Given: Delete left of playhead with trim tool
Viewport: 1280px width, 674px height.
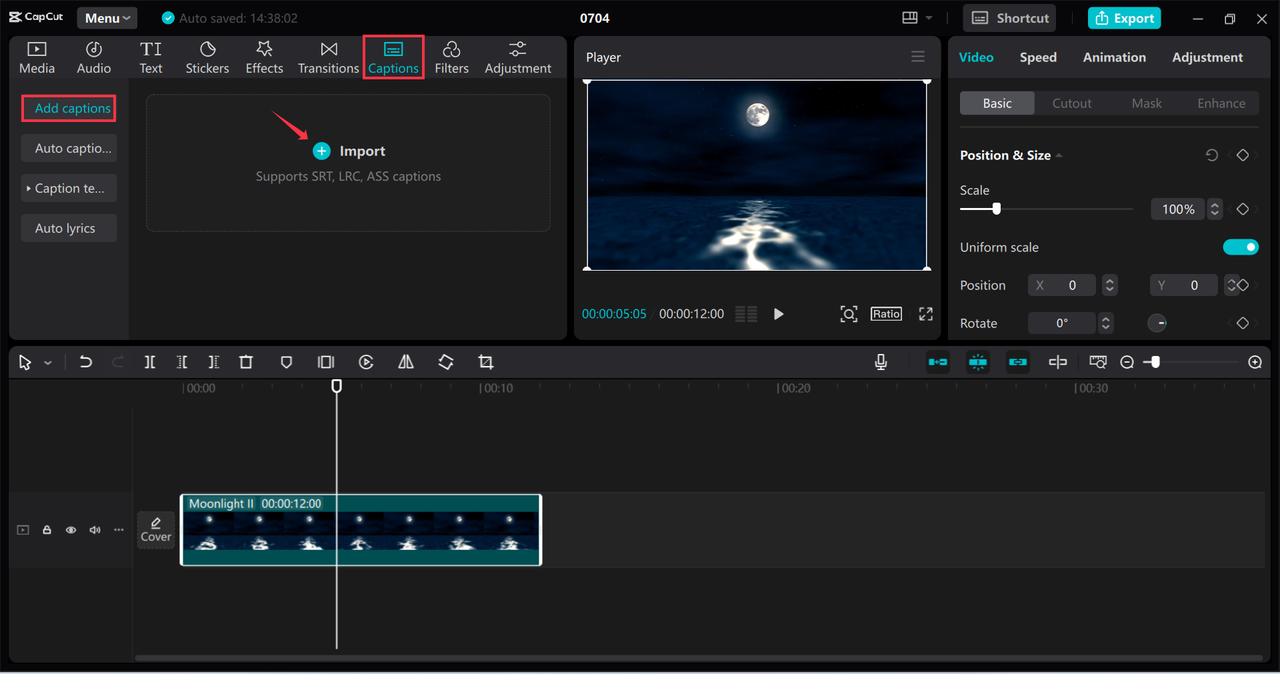Looking at the screenshot, I should click(x=182, y=362).
